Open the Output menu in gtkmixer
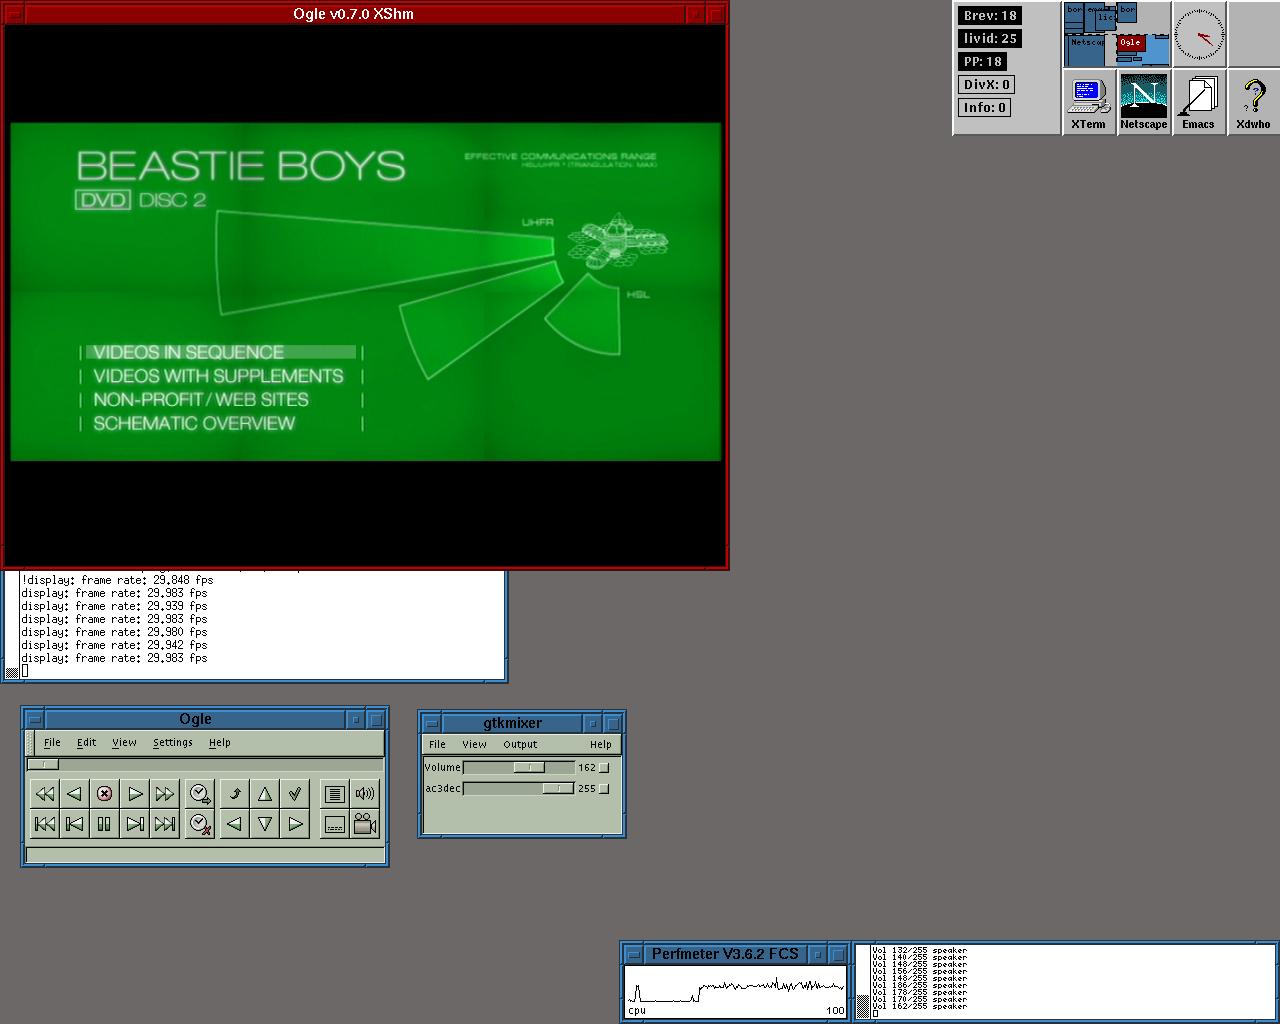Viewport: 1280px width, 1024px height. [x=520, y=744]
